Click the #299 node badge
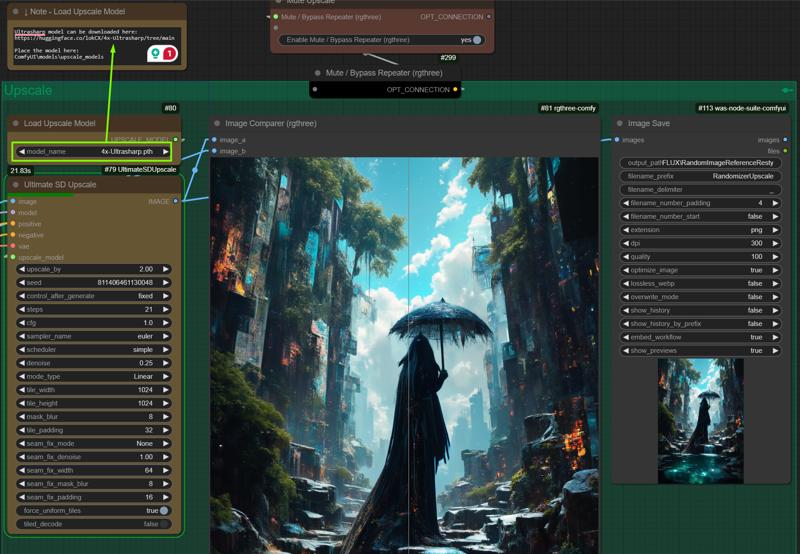 click(448, 58)
